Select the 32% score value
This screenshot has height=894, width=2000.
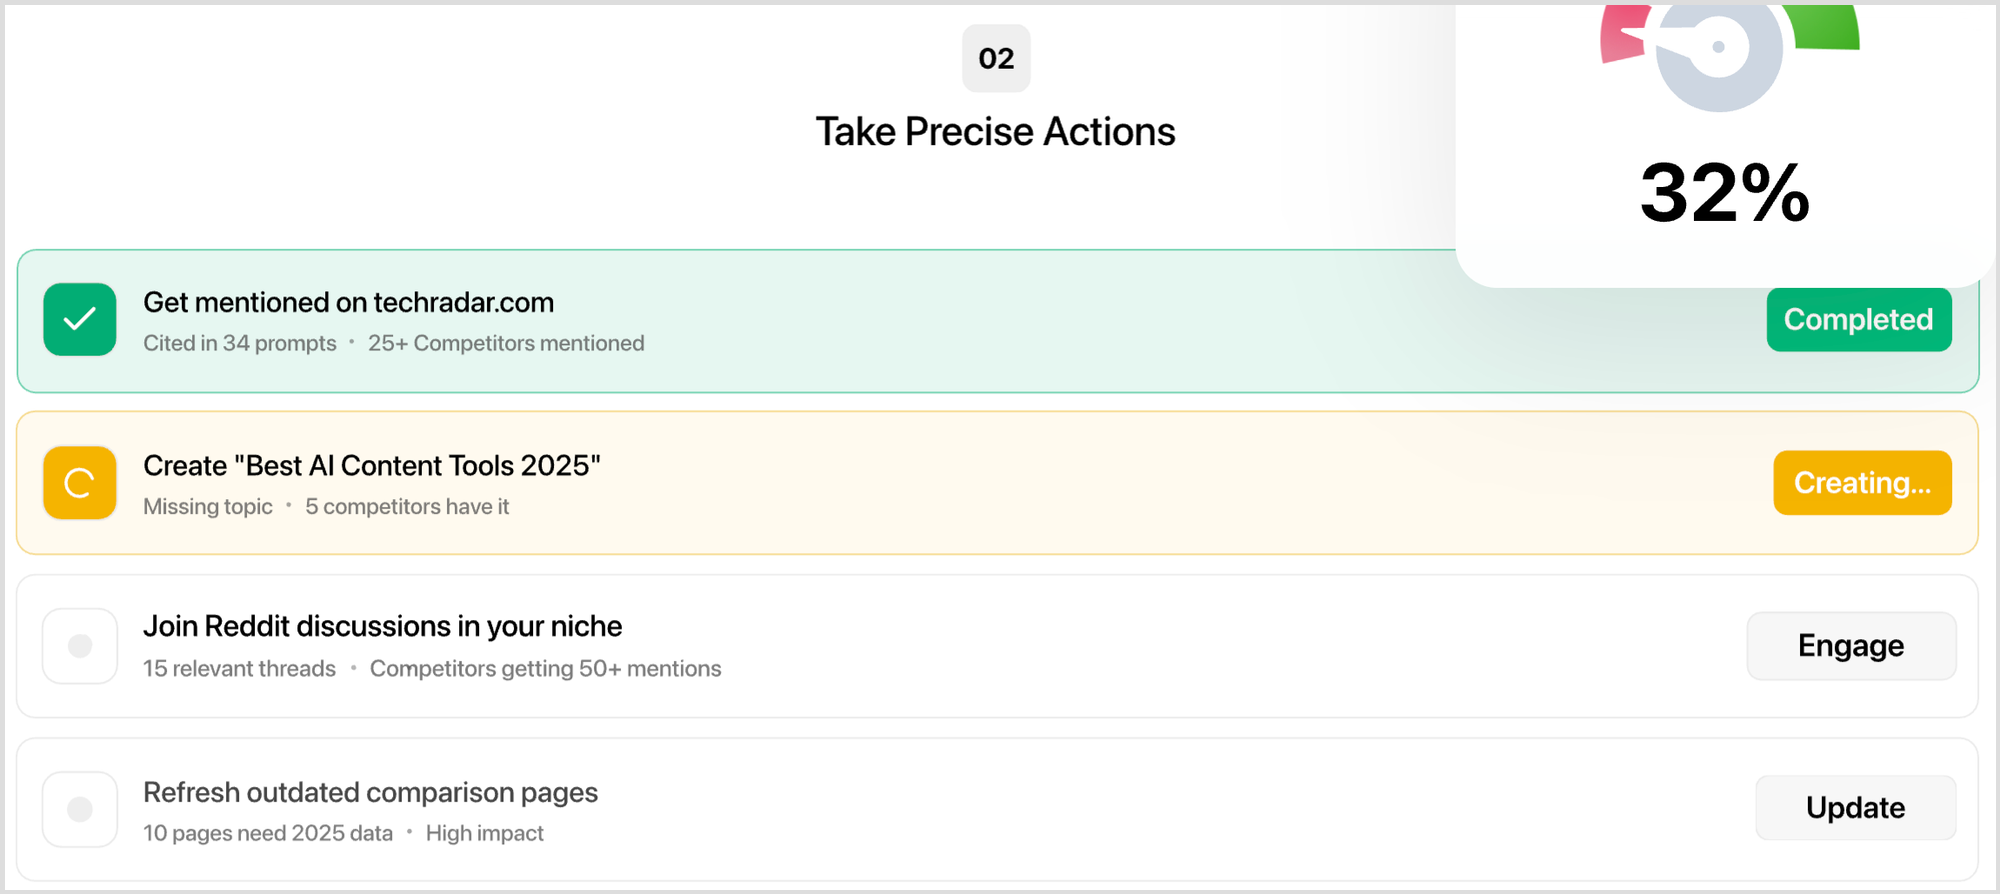pos(1725,193)
